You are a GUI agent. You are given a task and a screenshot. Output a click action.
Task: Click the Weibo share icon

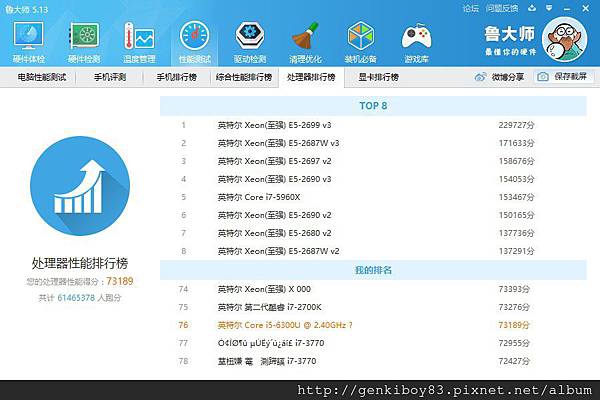point(480,77)
